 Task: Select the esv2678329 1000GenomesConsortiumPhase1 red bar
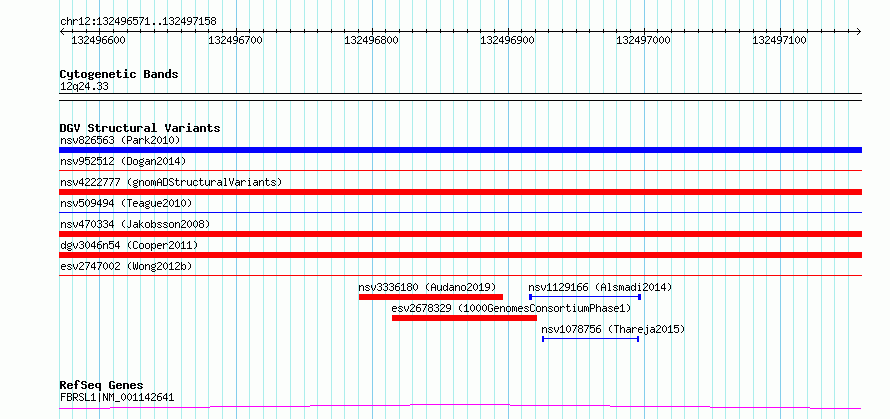tap(464, 318)
